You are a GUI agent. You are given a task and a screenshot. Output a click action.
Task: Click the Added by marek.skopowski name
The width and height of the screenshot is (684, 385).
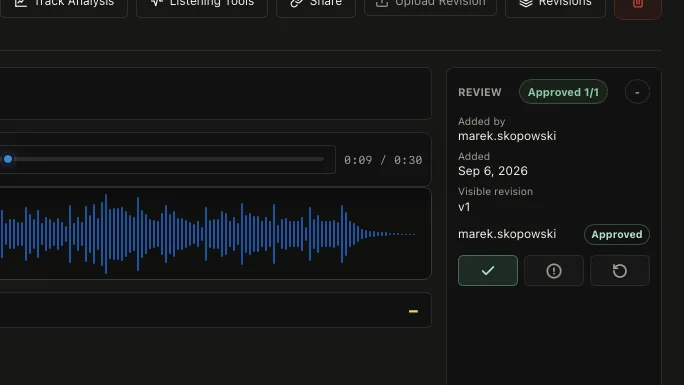click(507, 136)
